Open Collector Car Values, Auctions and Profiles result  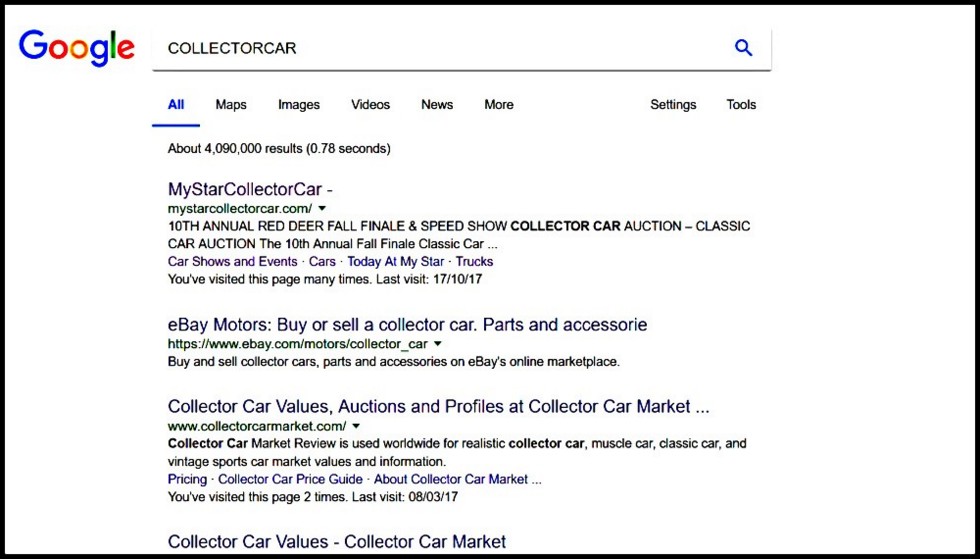(x=439, y=406)
